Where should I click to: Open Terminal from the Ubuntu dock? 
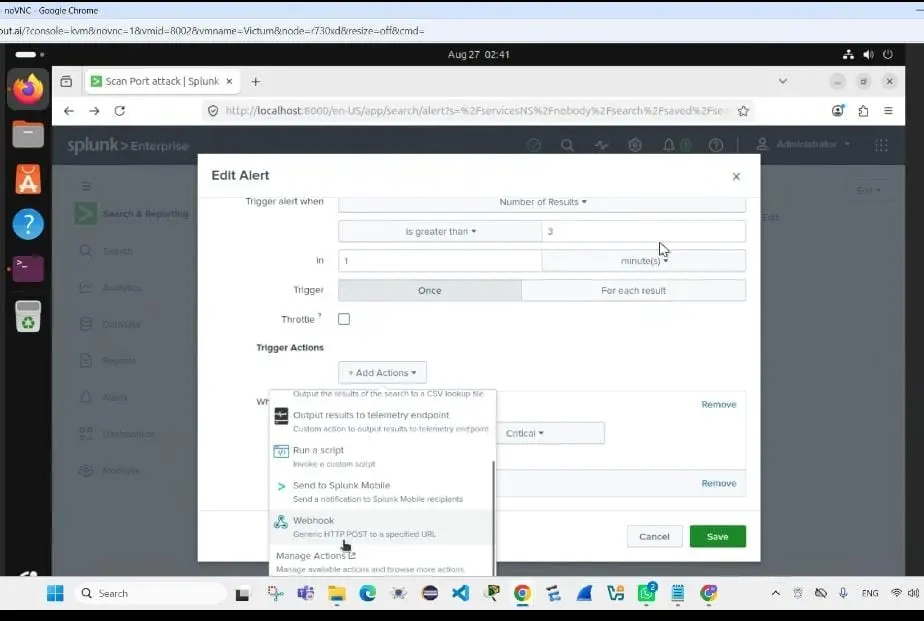point(28,269)
